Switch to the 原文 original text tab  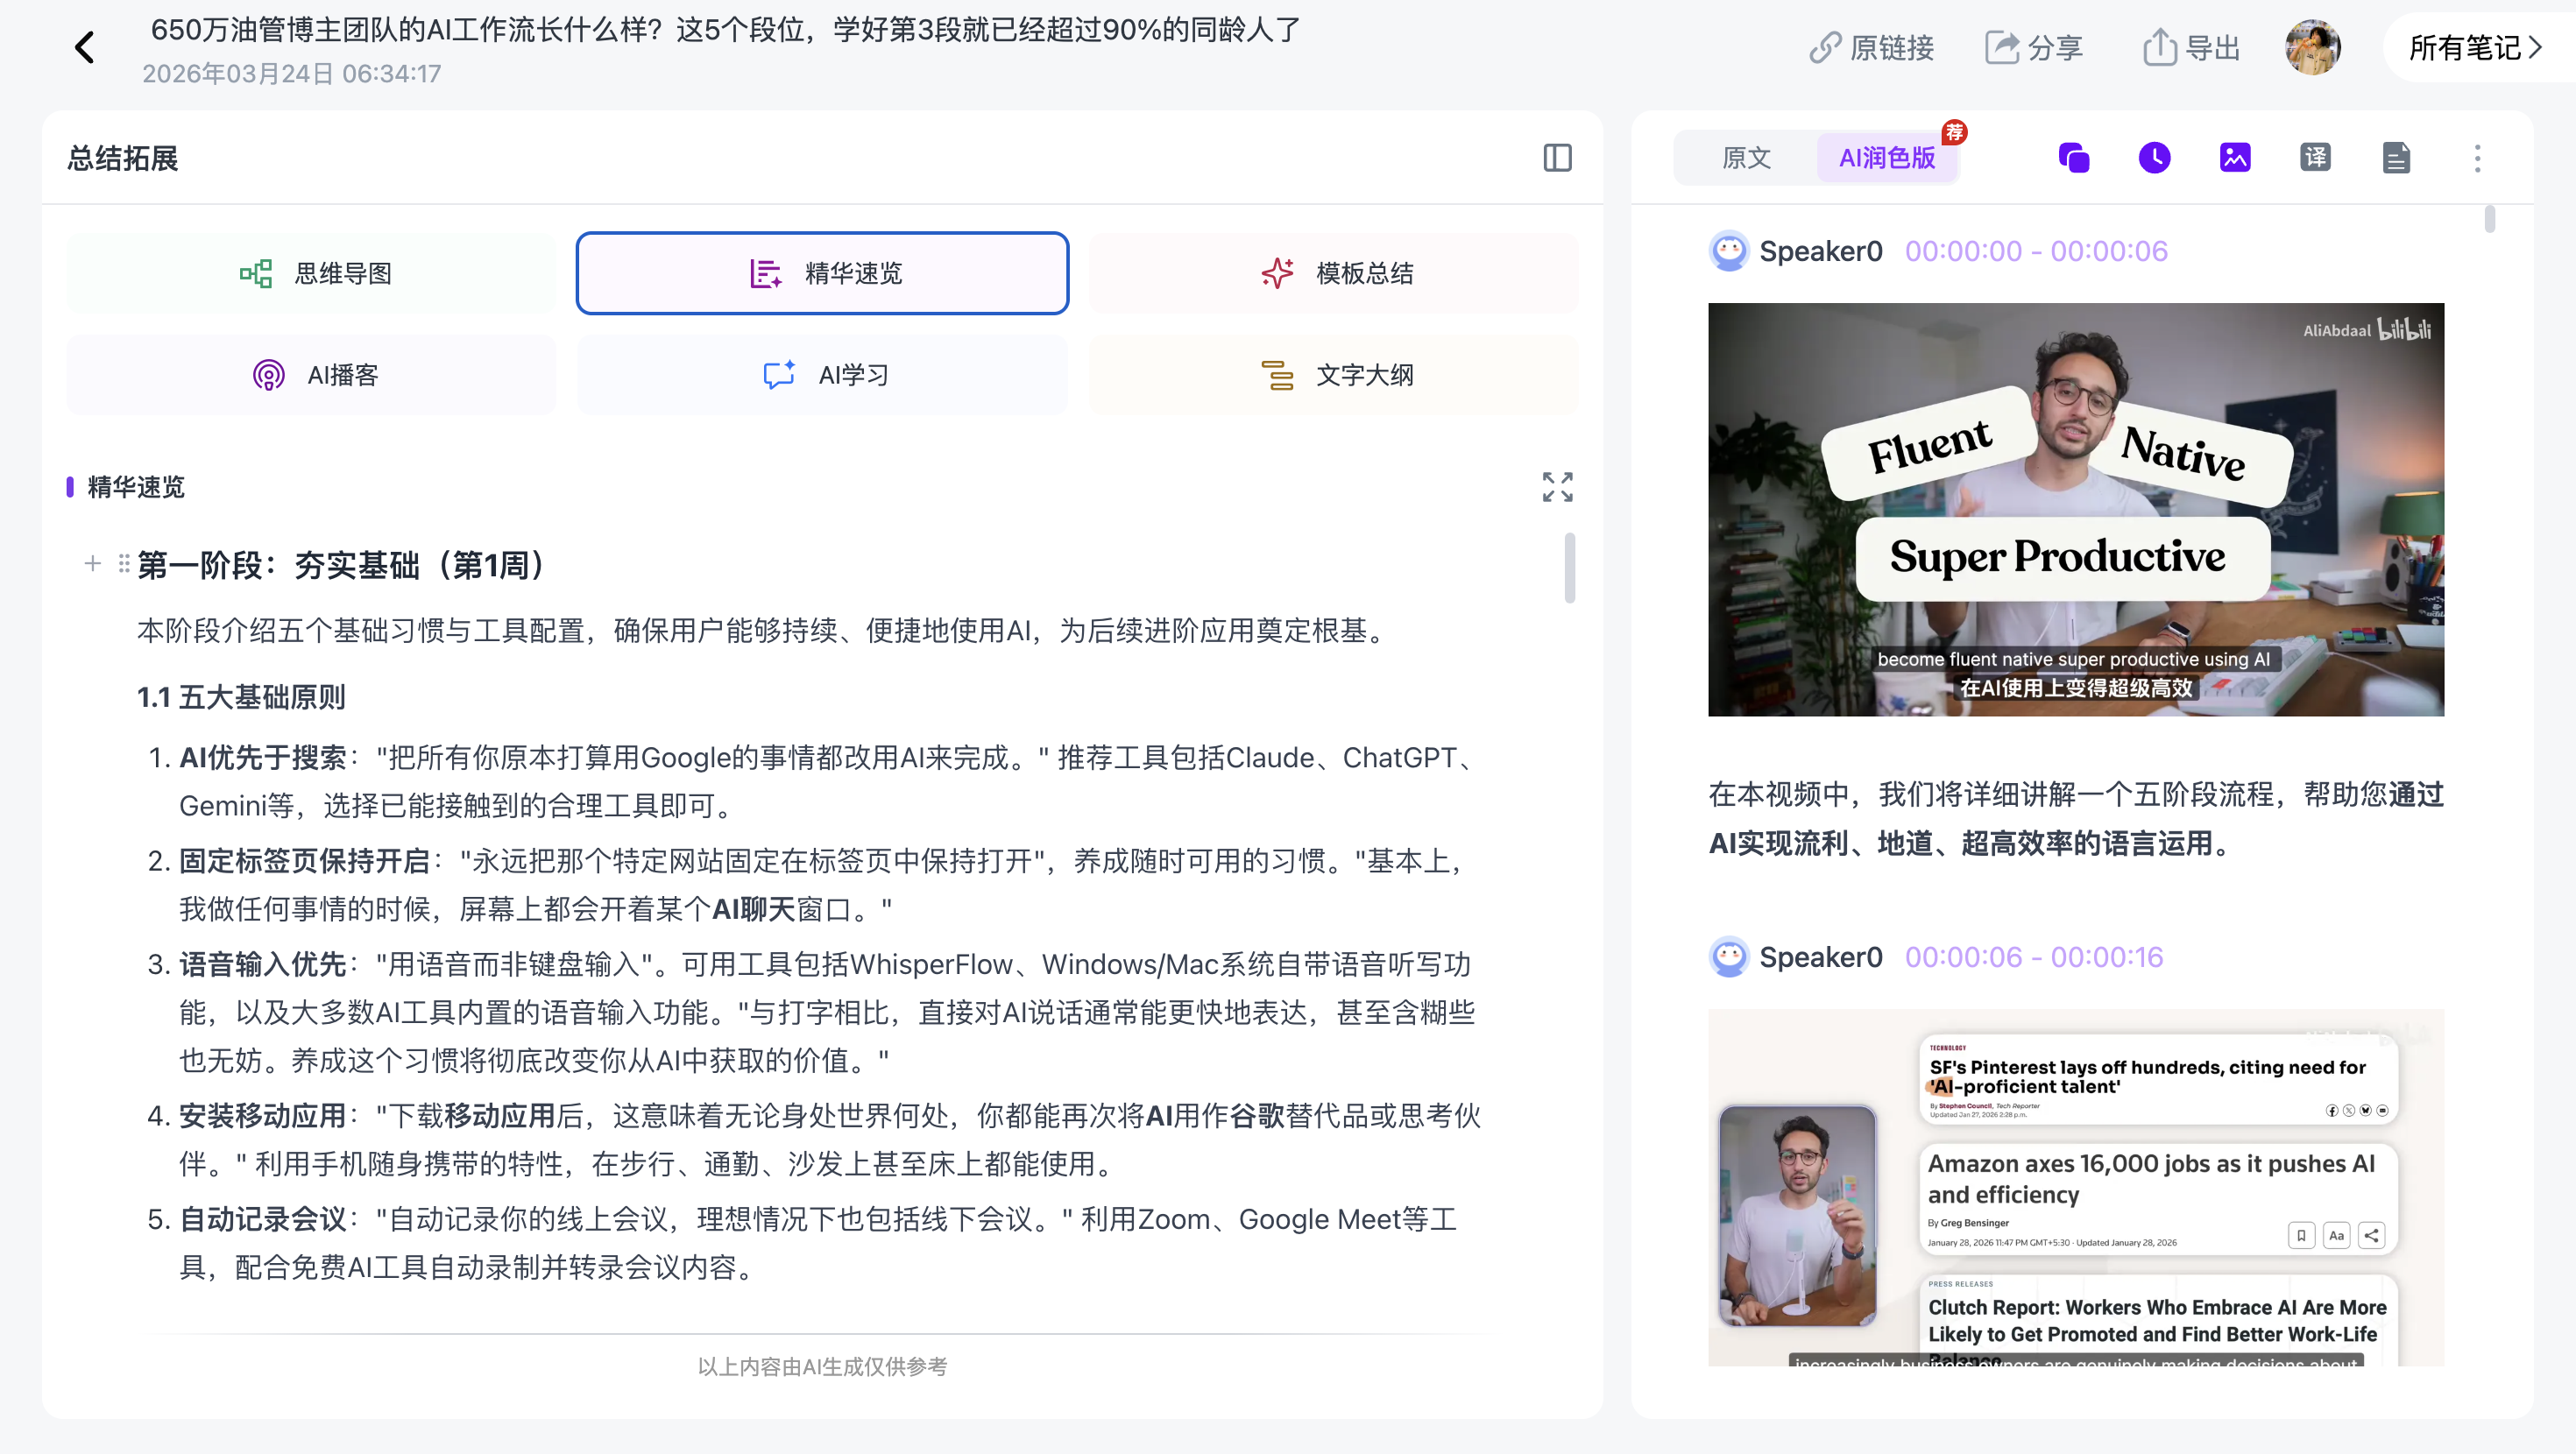[1746, 158]
